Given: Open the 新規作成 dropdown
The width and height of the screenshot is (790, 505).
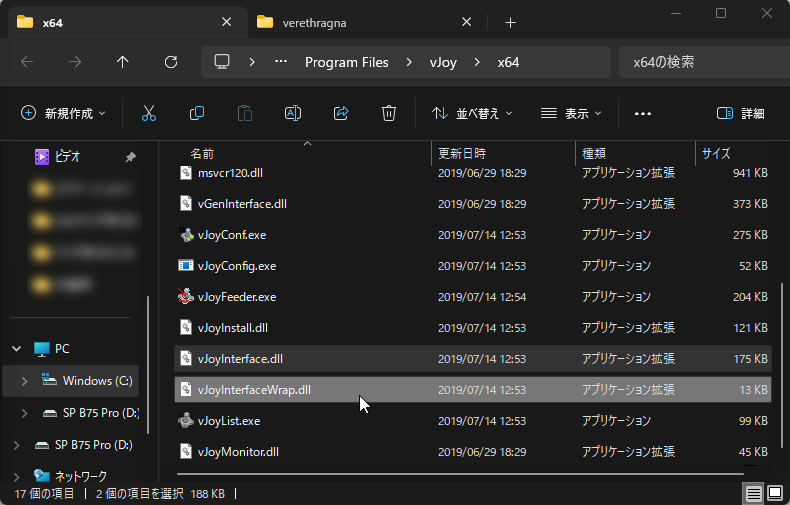Looking at the screenshot, I should click(x=63, y=113).
